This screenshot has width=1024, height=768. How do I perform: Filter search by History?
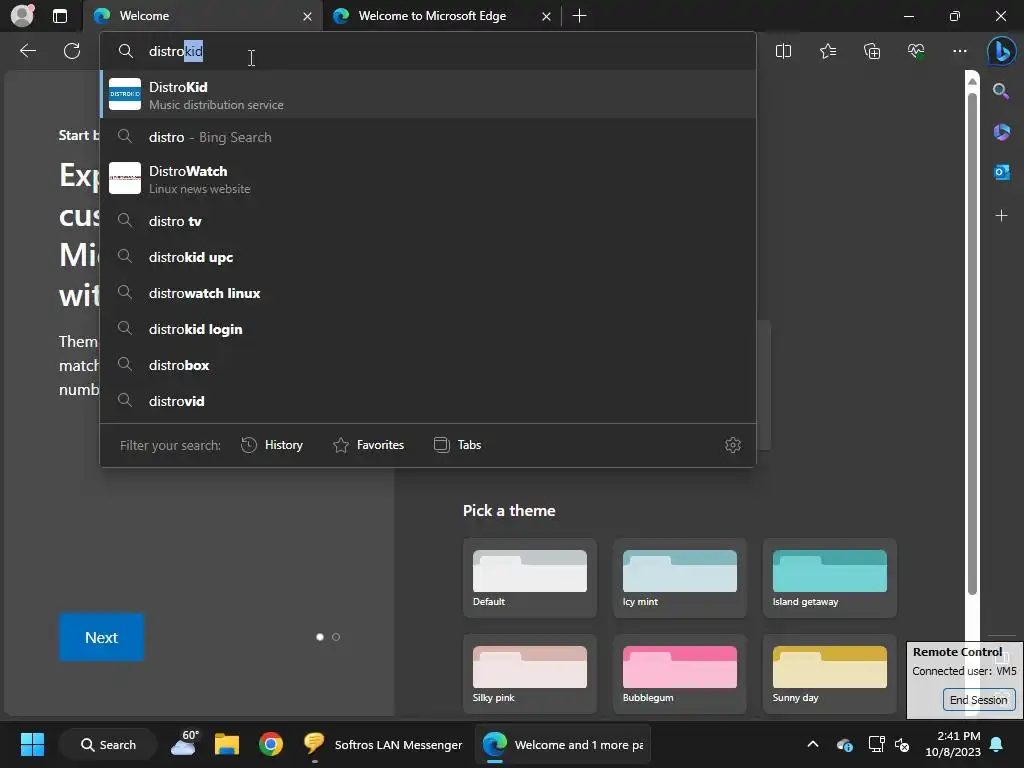tap(272, 445)
